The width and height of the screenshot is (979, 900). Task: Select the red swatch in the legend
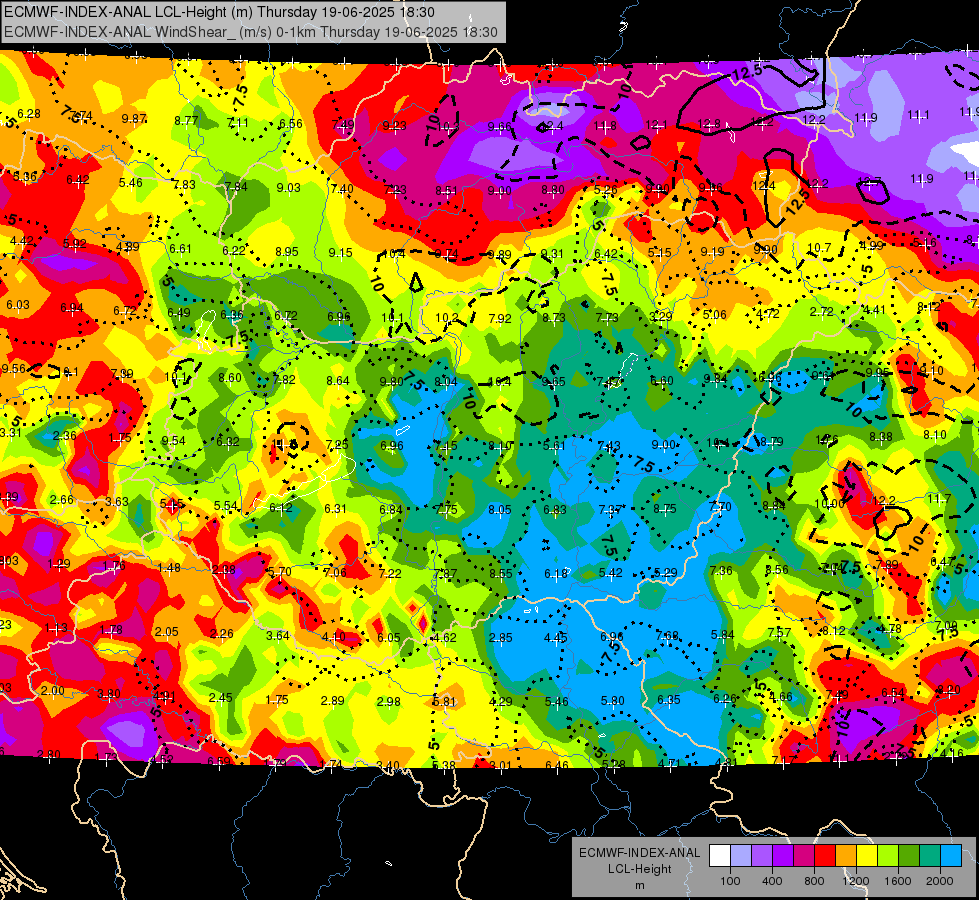825,856
